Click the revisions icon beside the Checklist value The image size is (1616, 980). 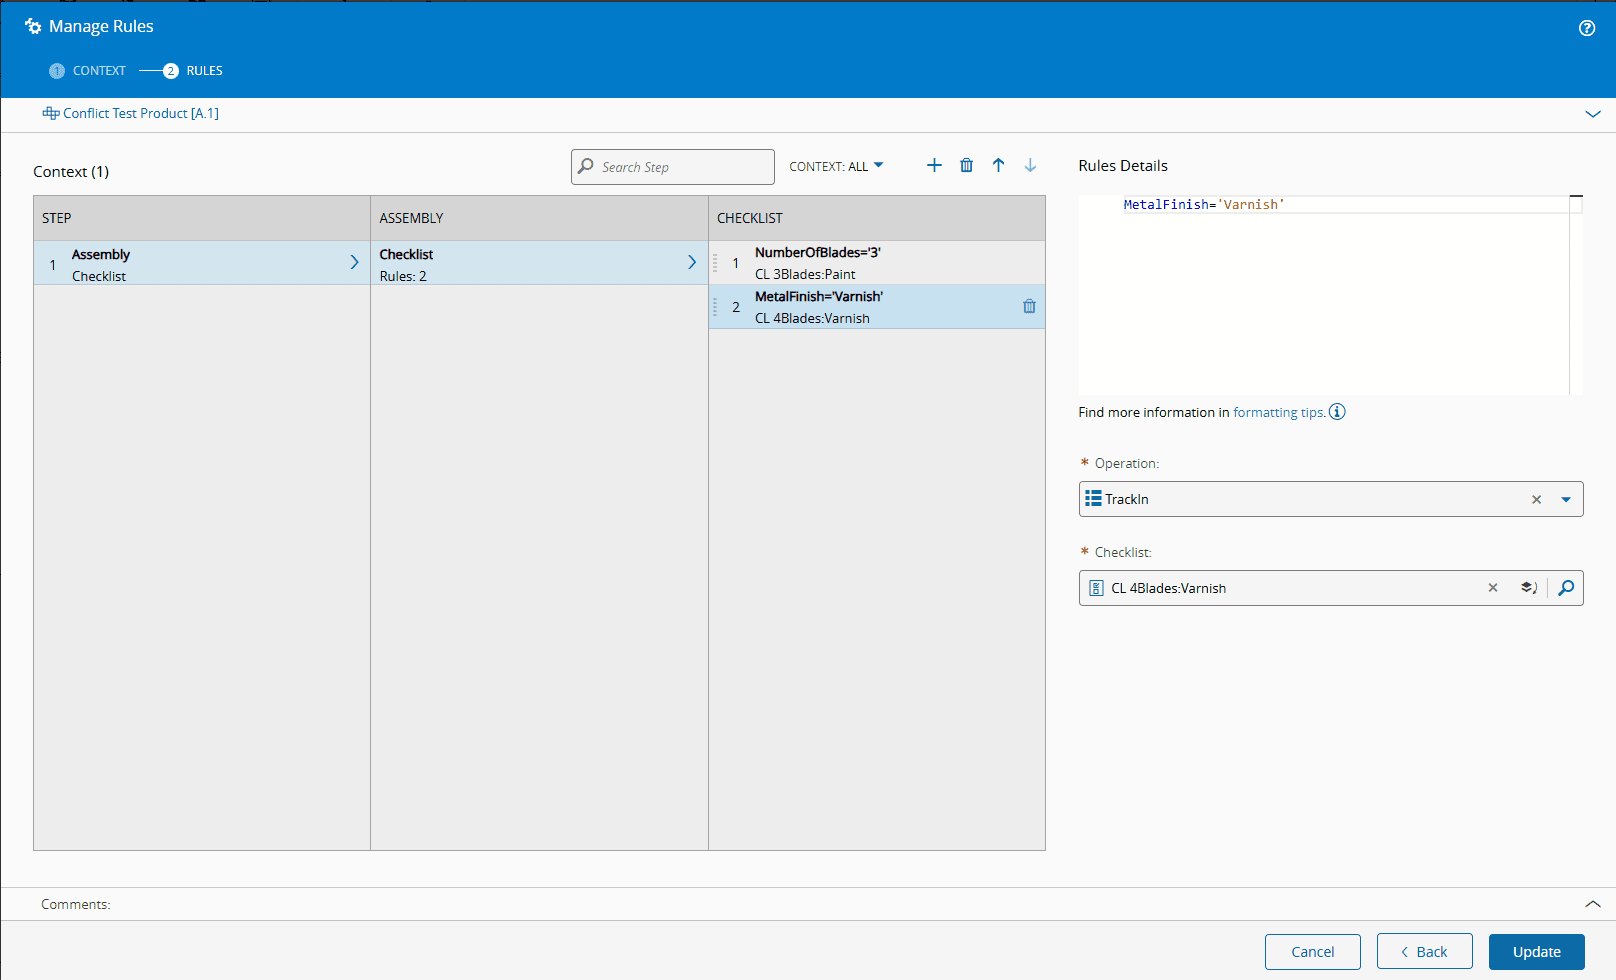point(1529,588)
